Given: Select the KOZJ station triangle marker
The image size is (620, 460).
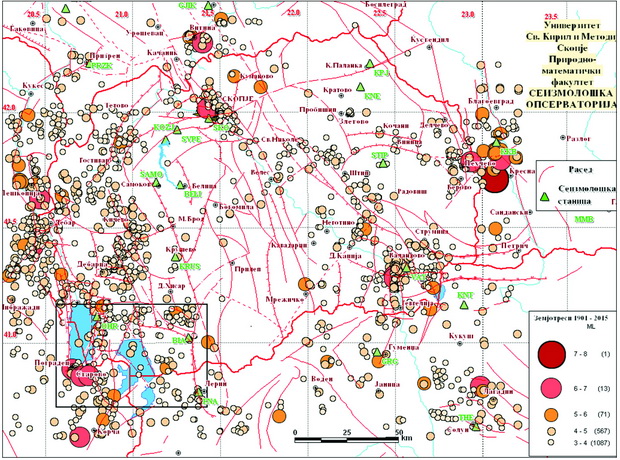Looking at the screenshot, I should pyautogui.click(x=177, y=129).
